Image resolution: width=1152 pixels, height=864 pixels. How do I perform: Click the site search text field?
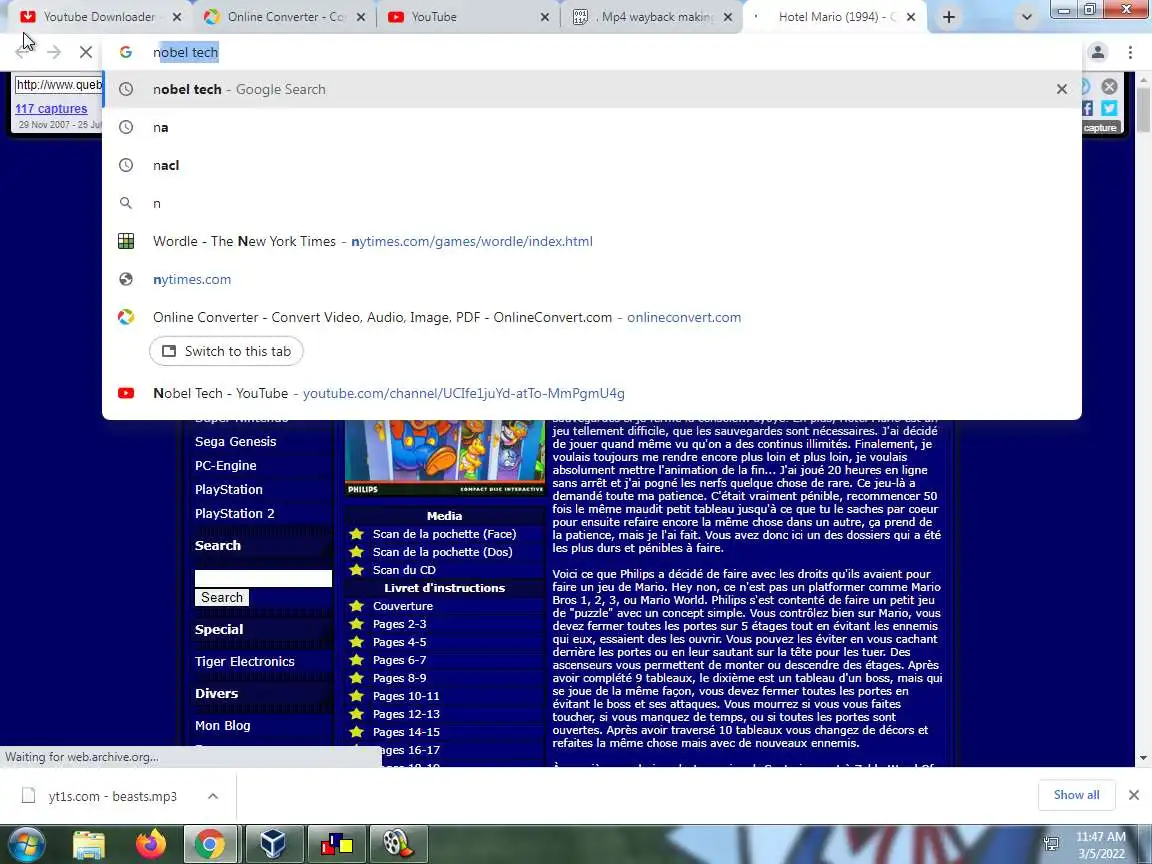[263, 579]
